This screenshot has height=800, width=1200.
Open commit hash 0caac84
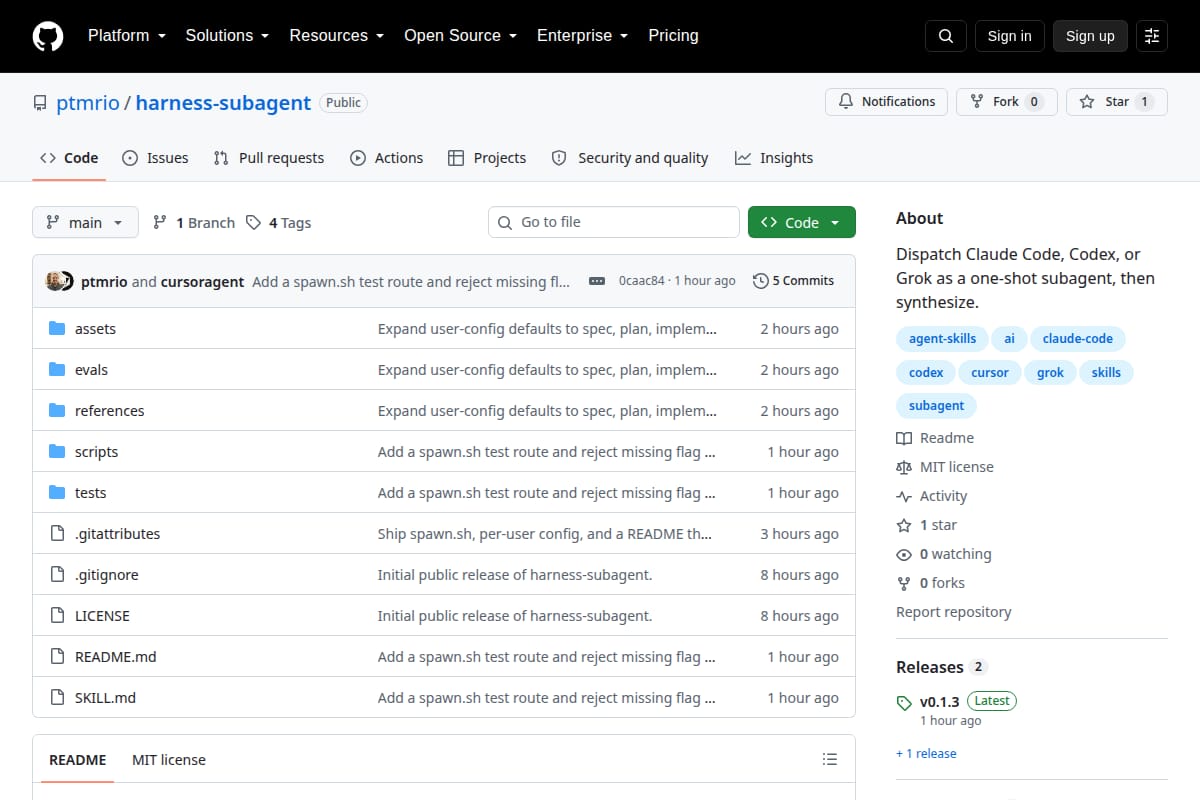(641, 281)
